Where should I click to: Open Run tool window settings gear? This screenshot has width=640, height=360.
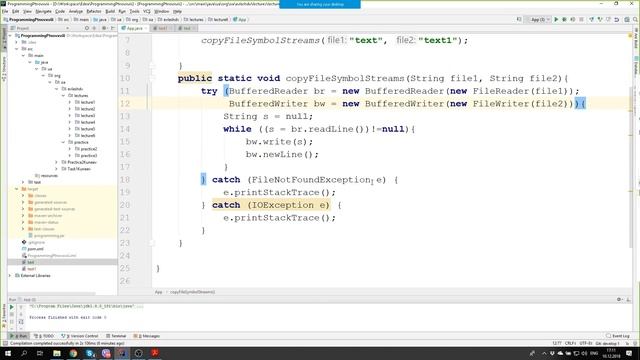point(619,299)
